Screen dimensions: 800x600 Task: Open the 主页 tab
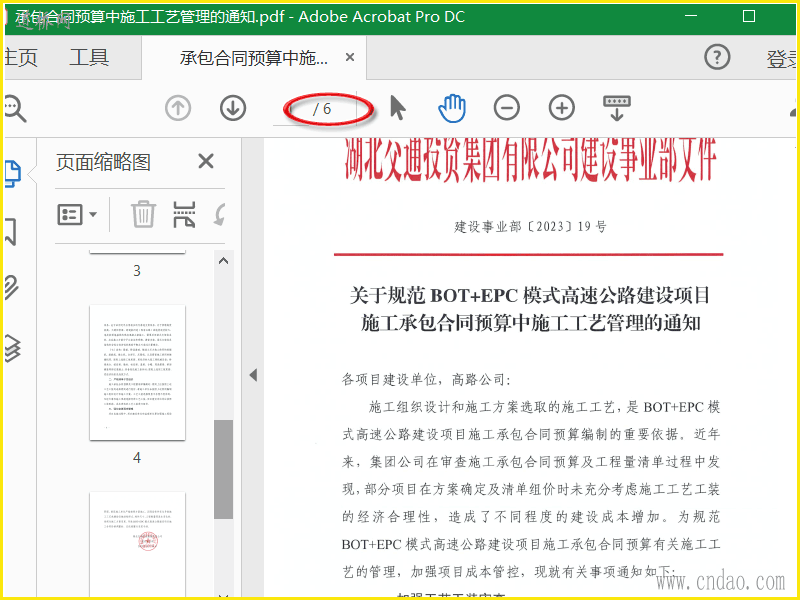[x=20, y=57]
